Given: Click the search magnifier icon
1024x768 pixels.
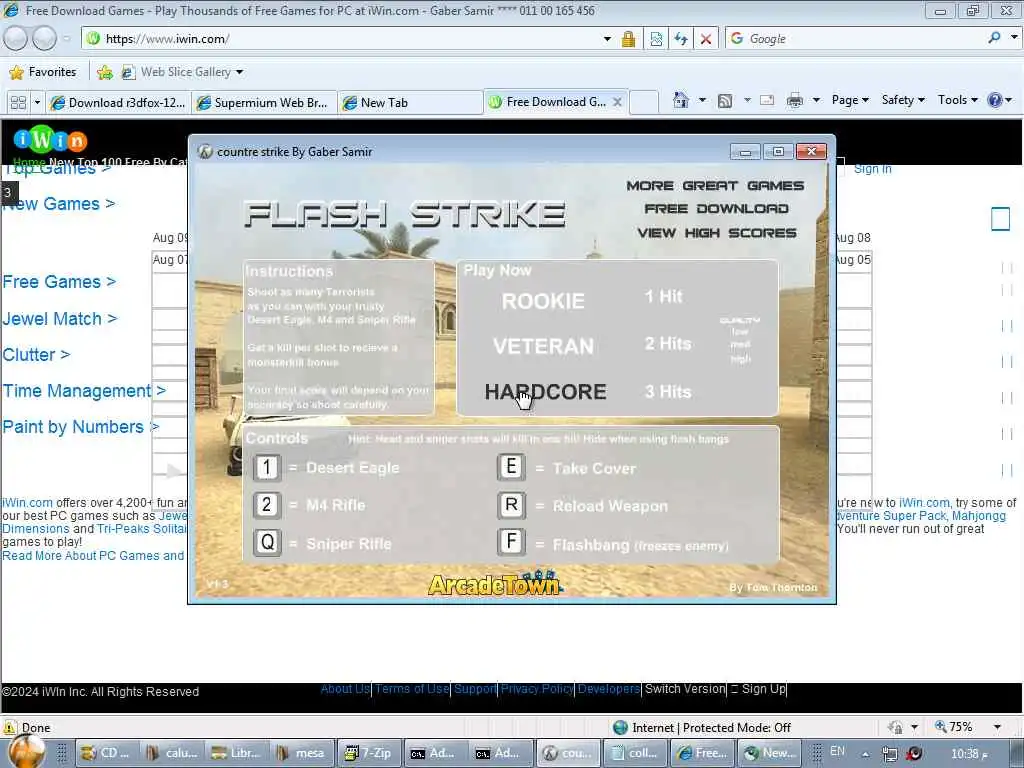Looking at the screenshot, I should pos(994,38).
